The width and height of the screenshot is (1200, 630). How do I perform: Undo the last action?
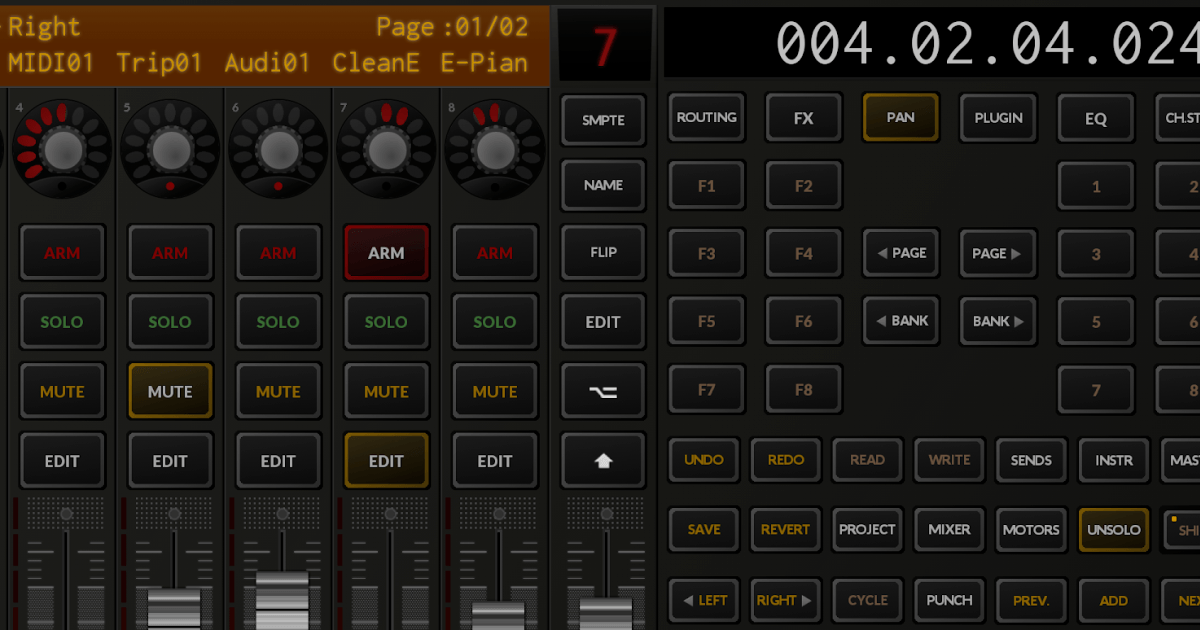(704, 460)
